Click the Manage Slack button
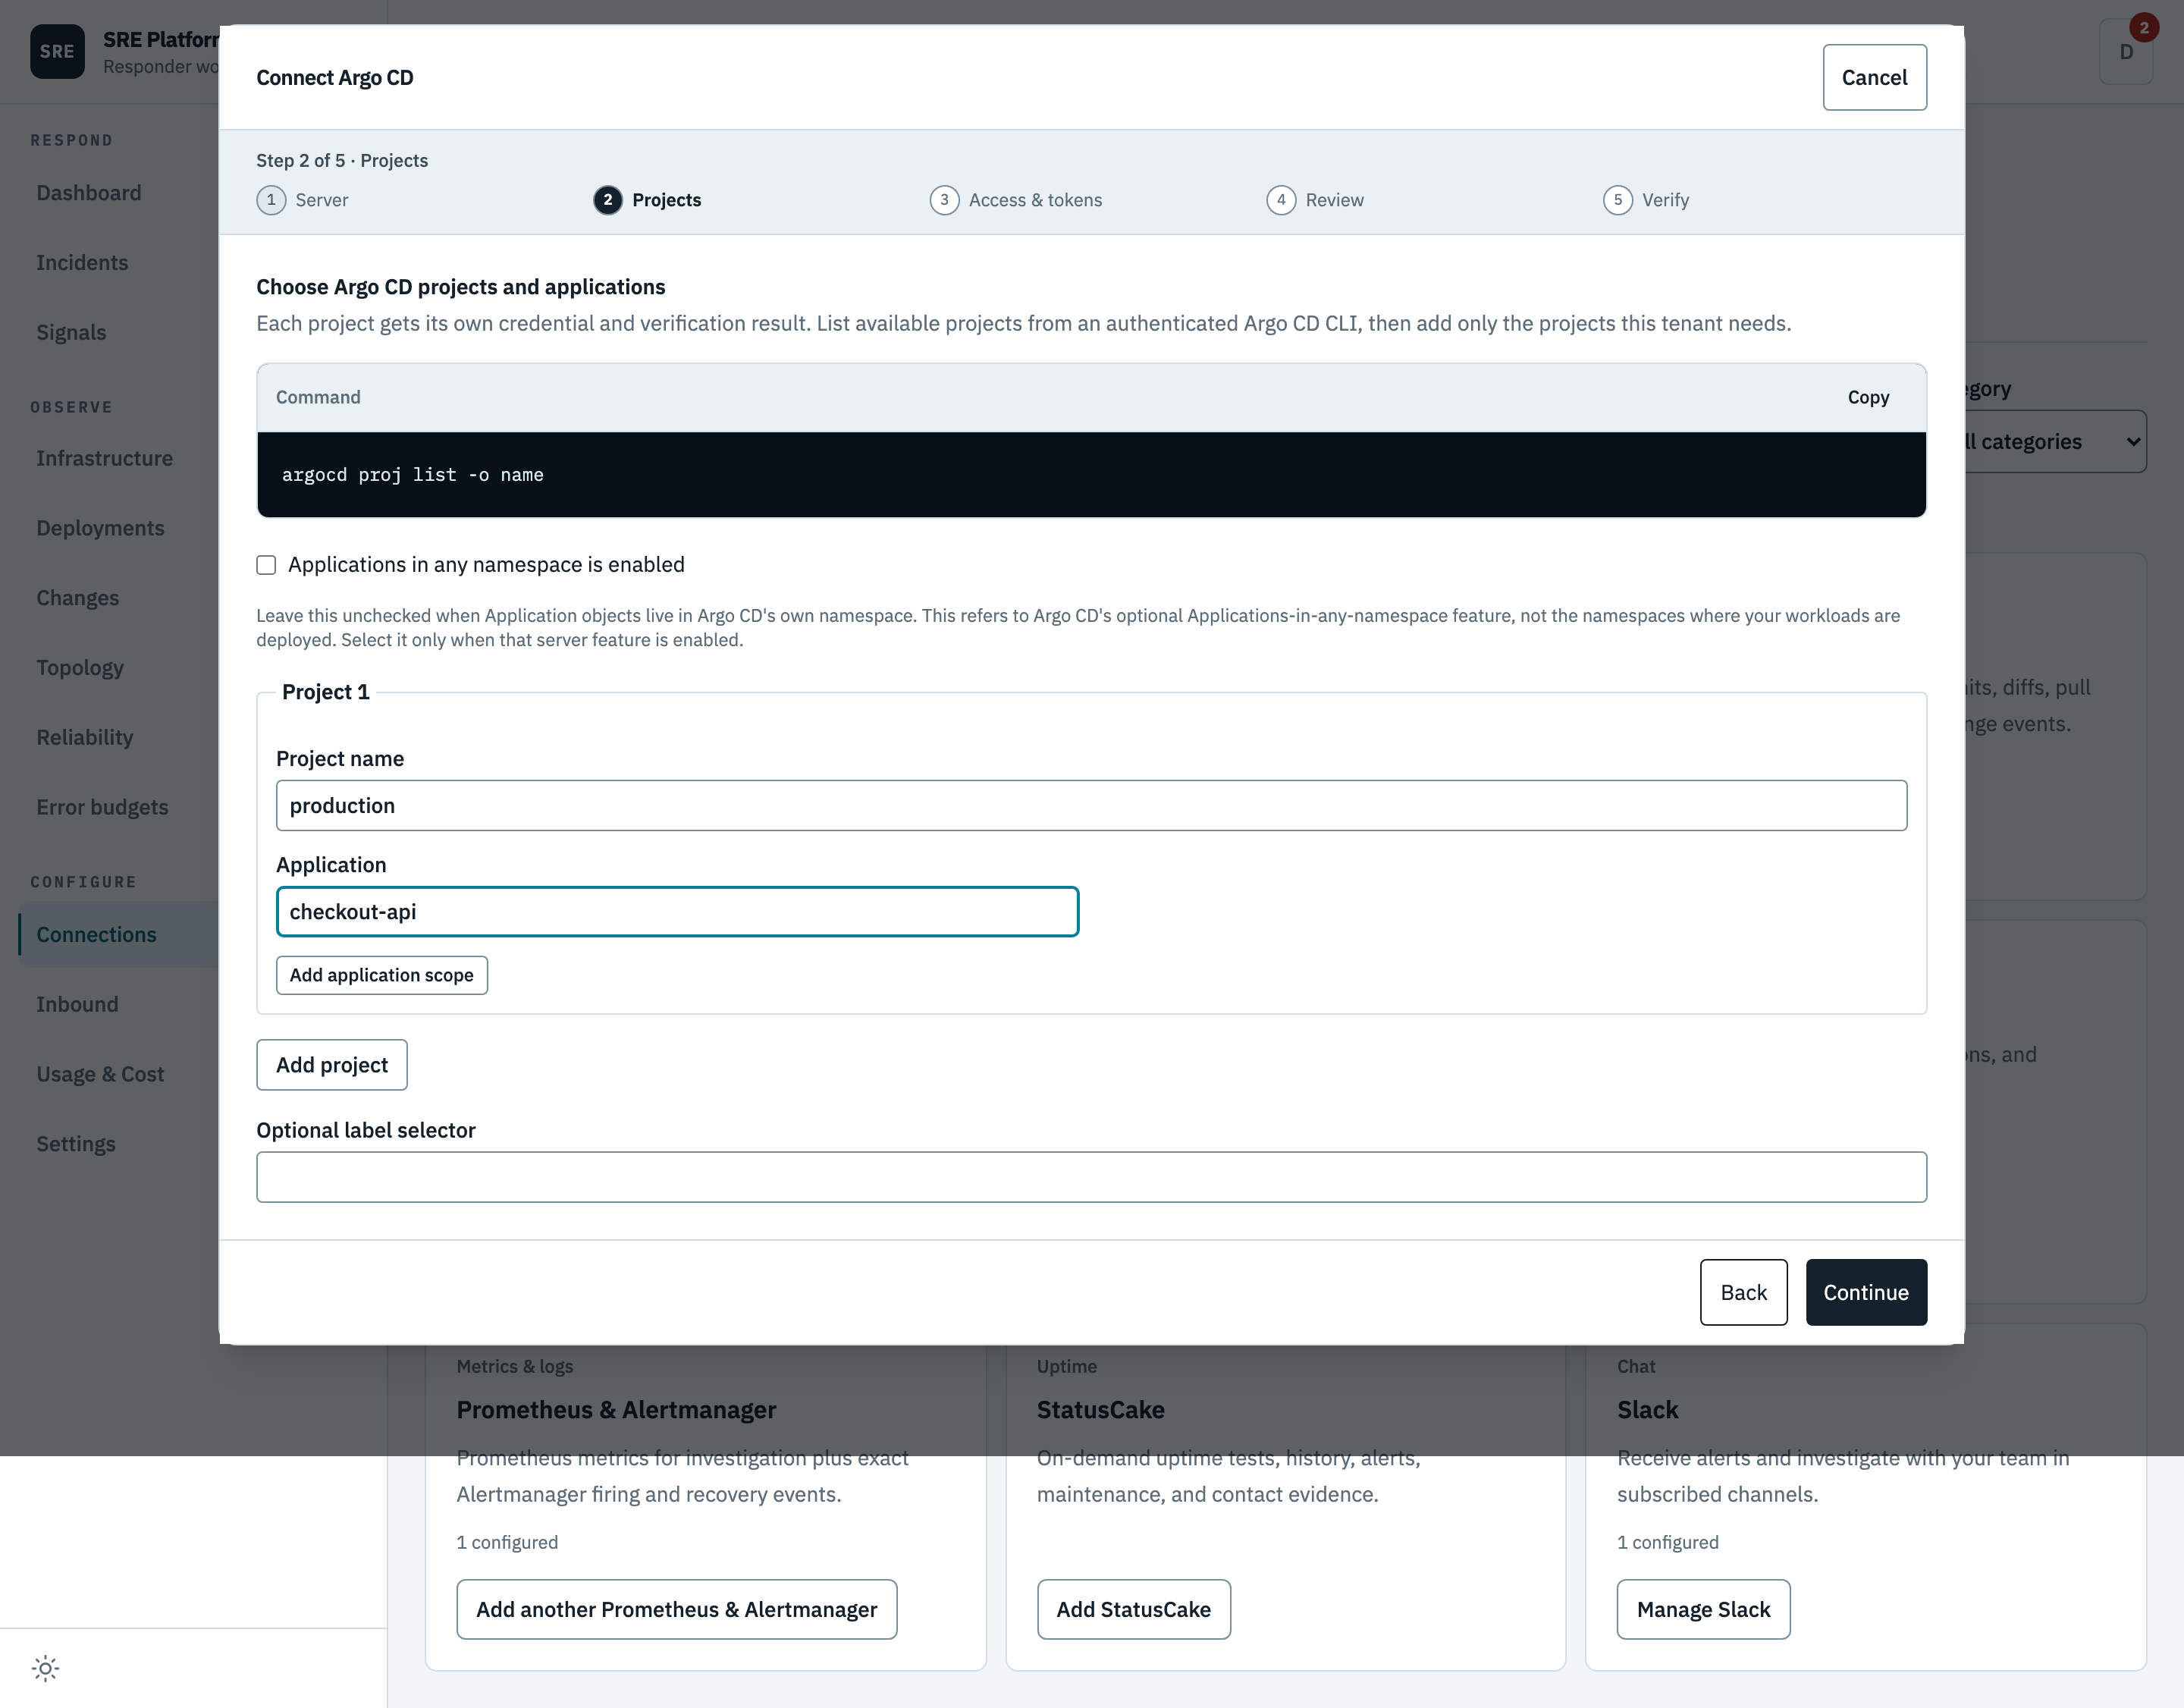 click(1703, 1609)
